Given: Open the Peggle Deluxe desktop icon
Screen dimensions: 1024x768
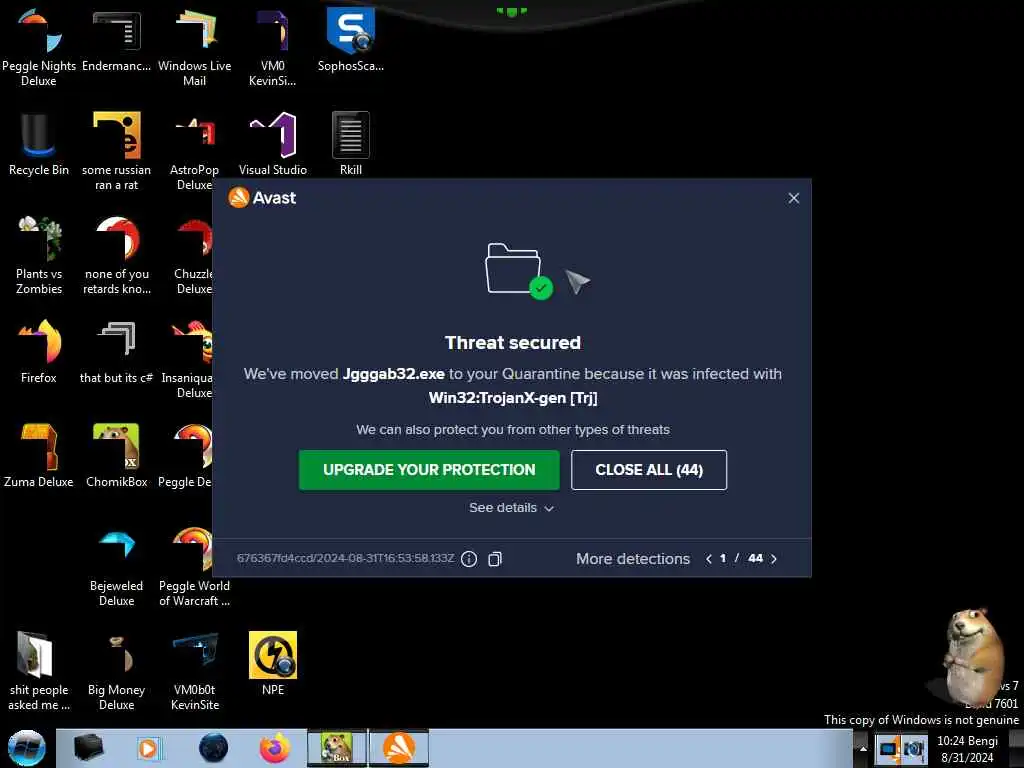Looking at the screenshot, I should coord(185,456).
